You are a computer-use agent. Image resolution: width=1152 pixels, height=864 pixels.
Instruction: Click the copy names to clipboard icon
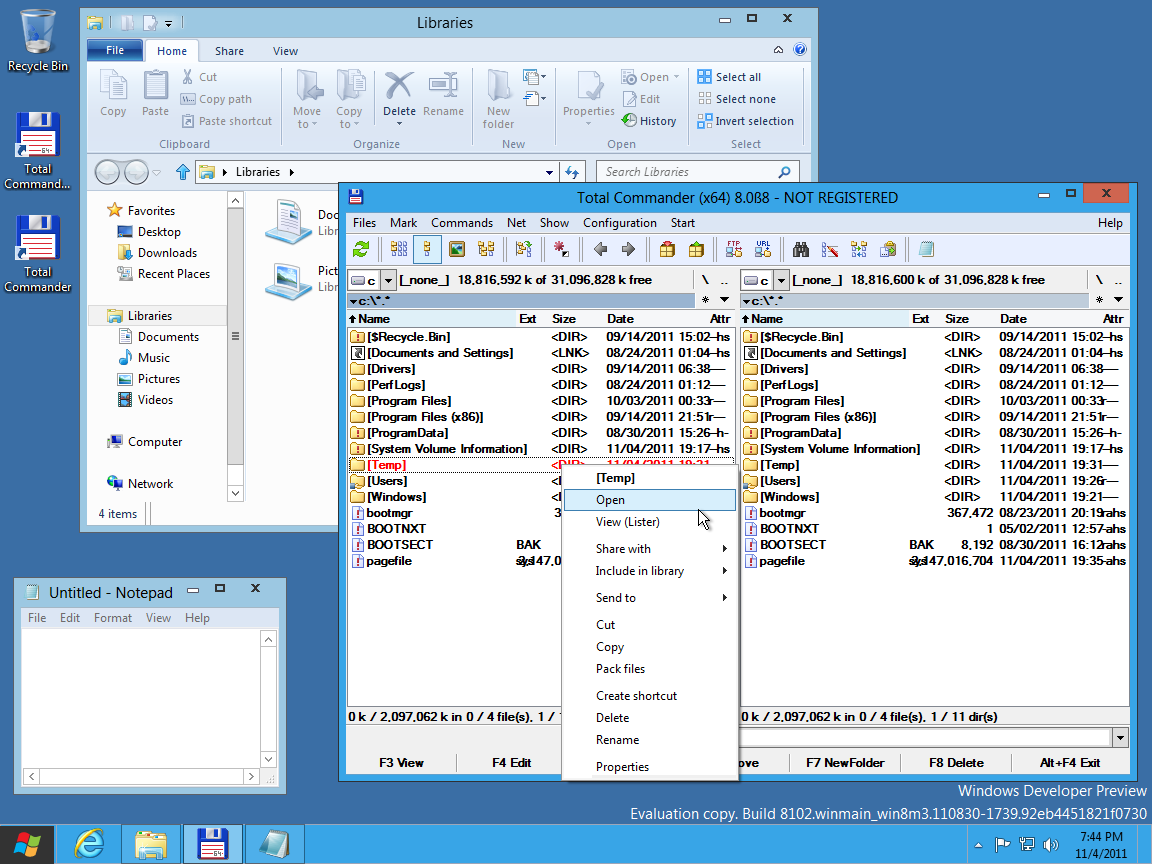888,250
